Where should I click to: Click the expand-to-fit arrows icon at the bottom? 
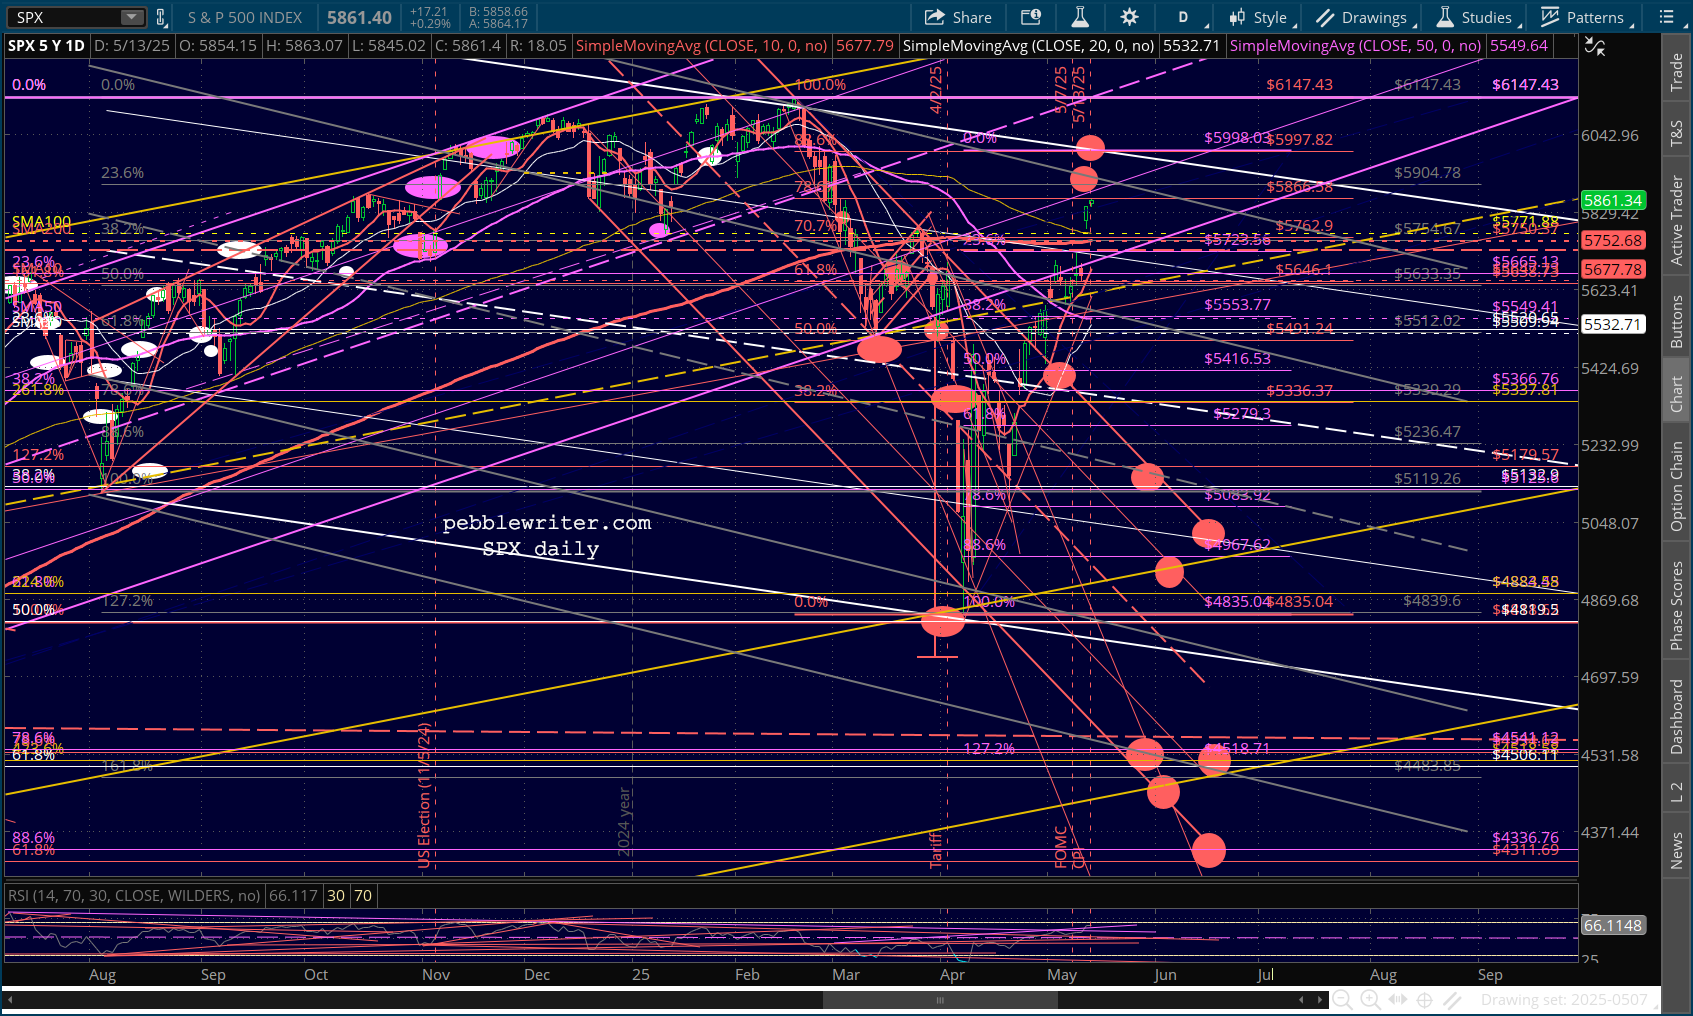point(1398,999)
